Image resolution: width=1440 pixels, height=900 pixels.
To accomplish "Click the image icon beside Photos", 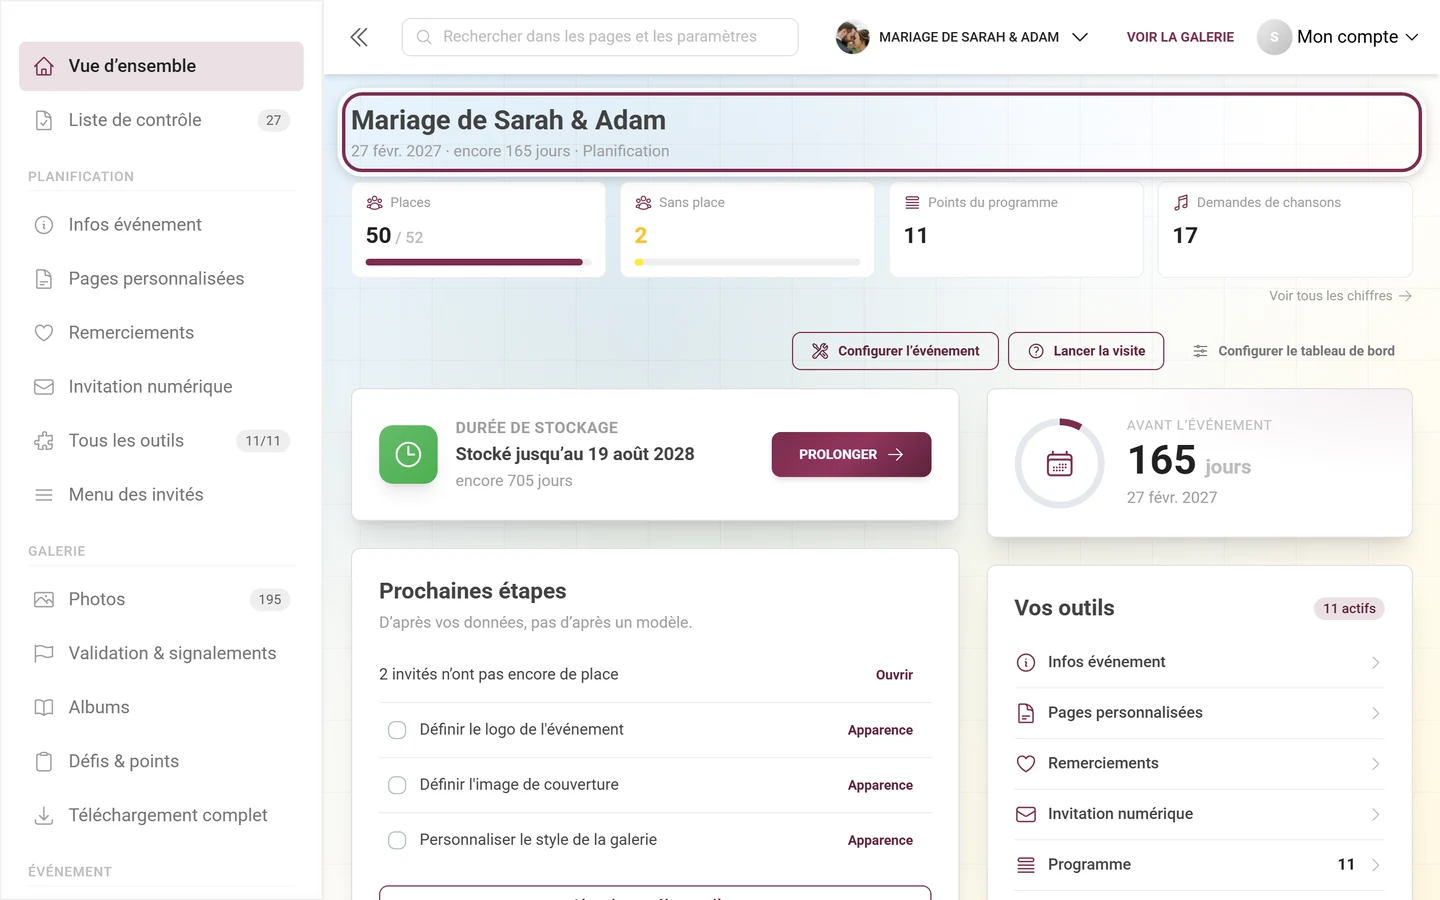I will tap(44, 599).
